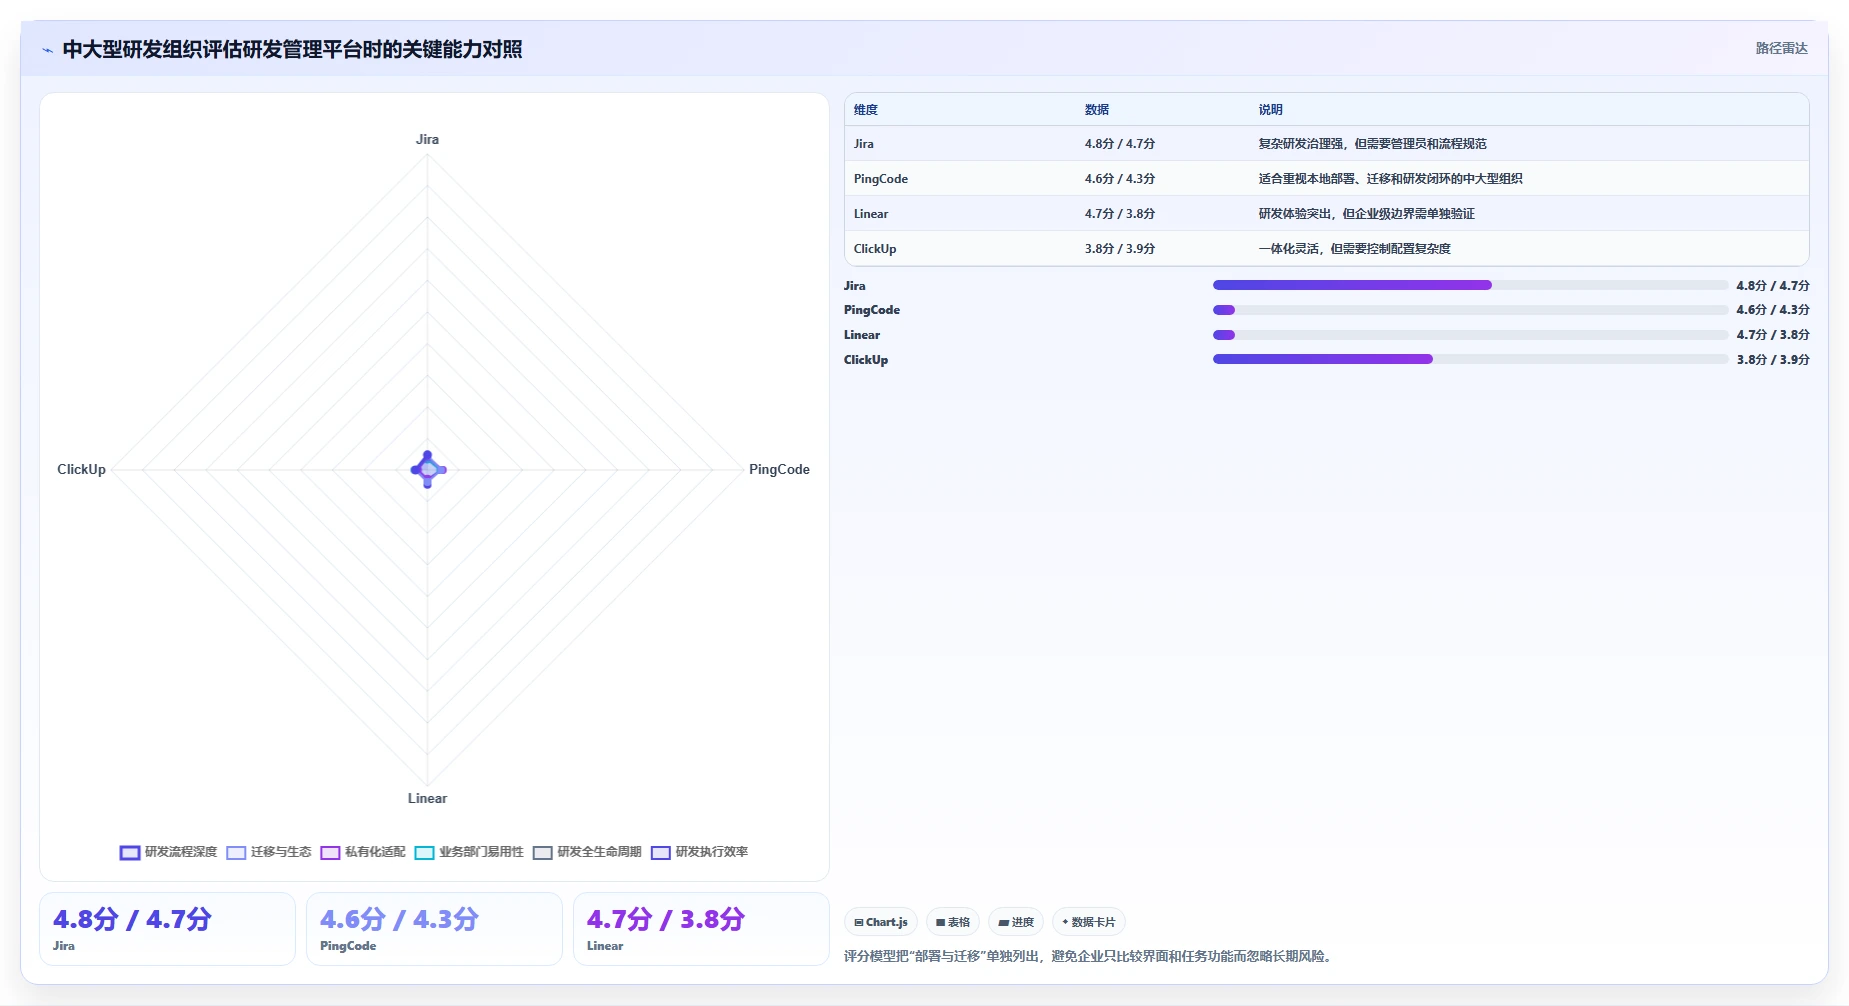Click the footnote about 部署与迁移
The image size is (1849, 1006).
click(1090, 956)
